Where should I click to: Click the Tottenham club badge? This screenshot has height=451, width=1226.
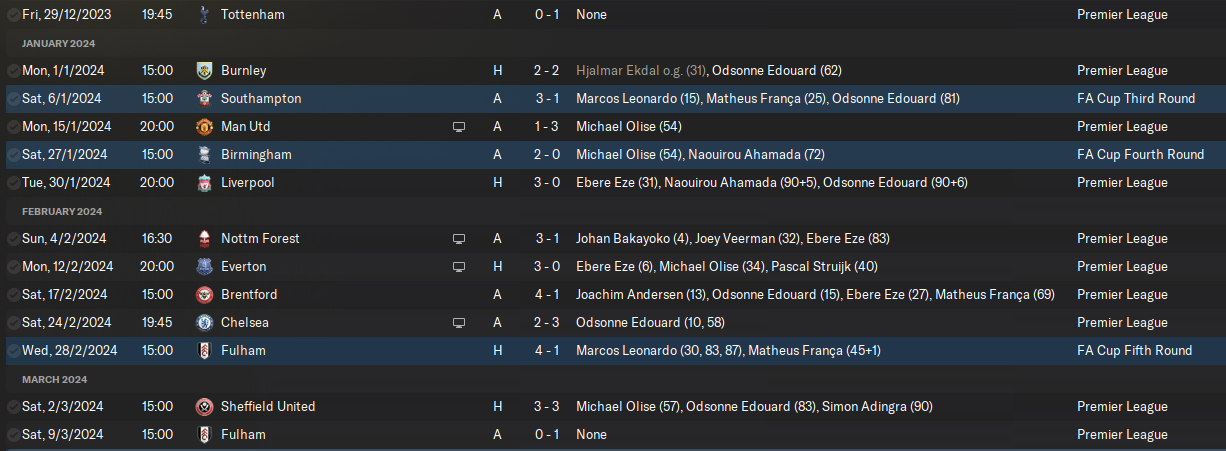(x=204, y=15)
